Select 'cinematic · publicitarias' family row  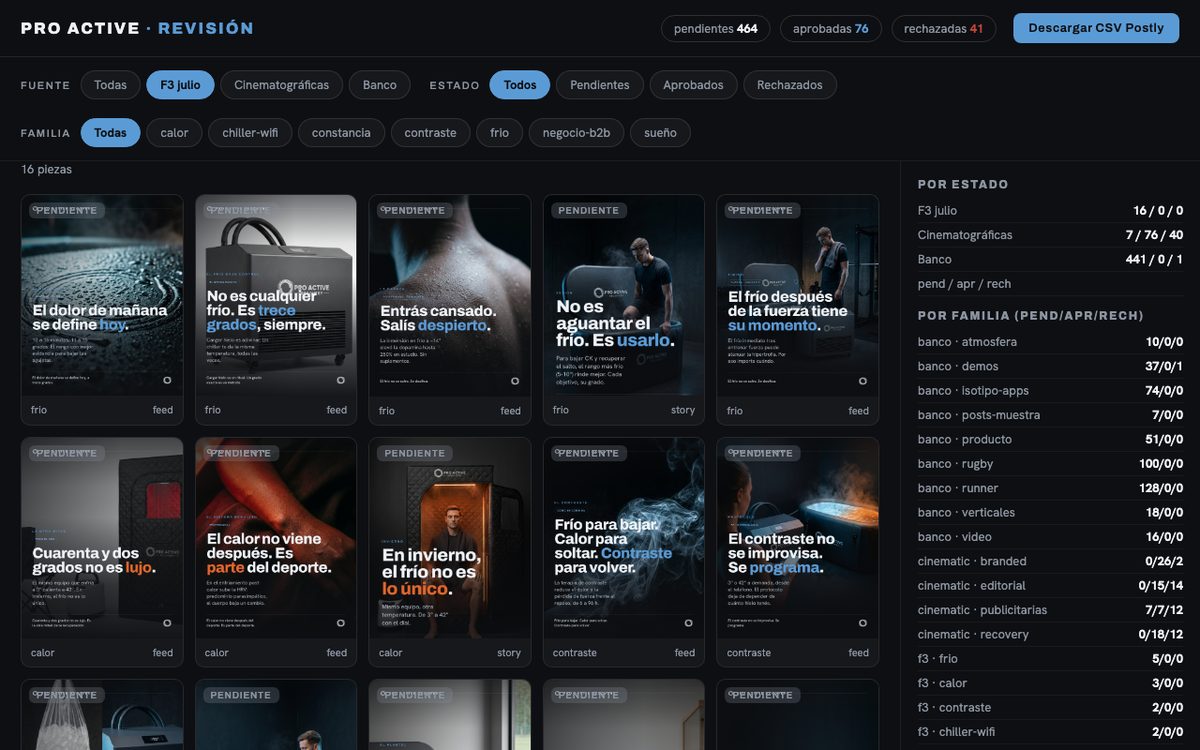pyautogui.click(x=1050, y=610)
